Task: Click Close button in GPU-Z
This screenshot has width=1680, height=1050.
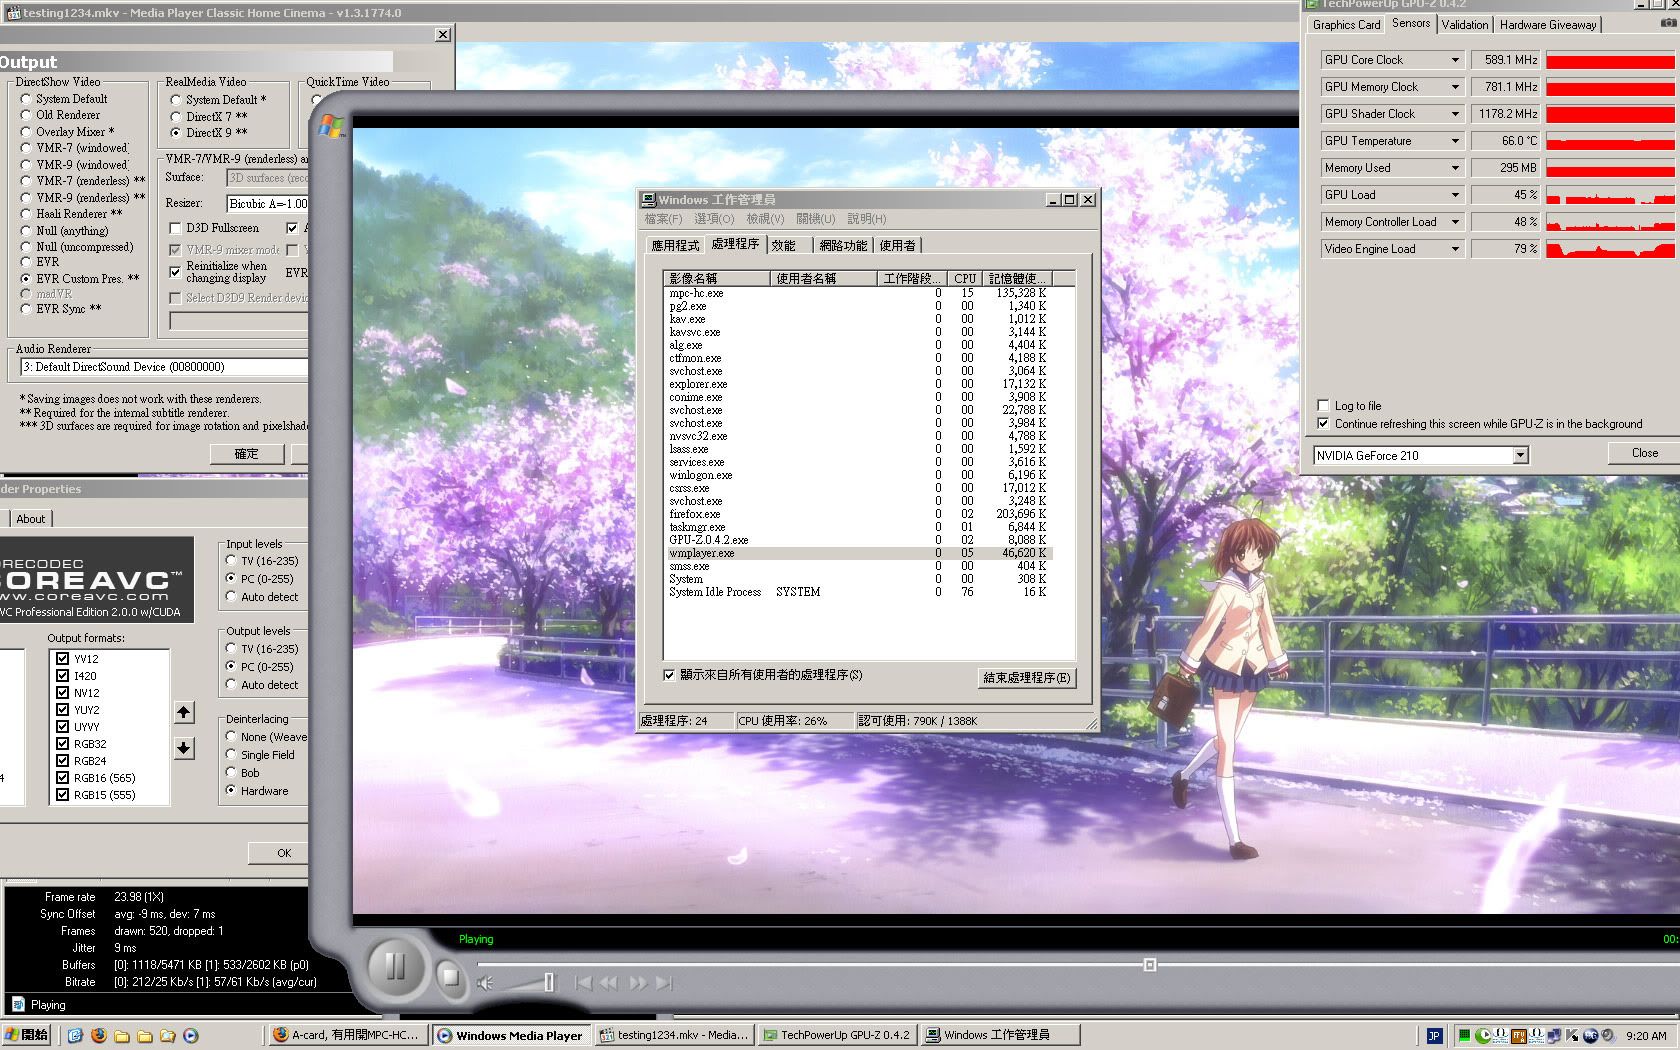Action: click(1644, 454)
